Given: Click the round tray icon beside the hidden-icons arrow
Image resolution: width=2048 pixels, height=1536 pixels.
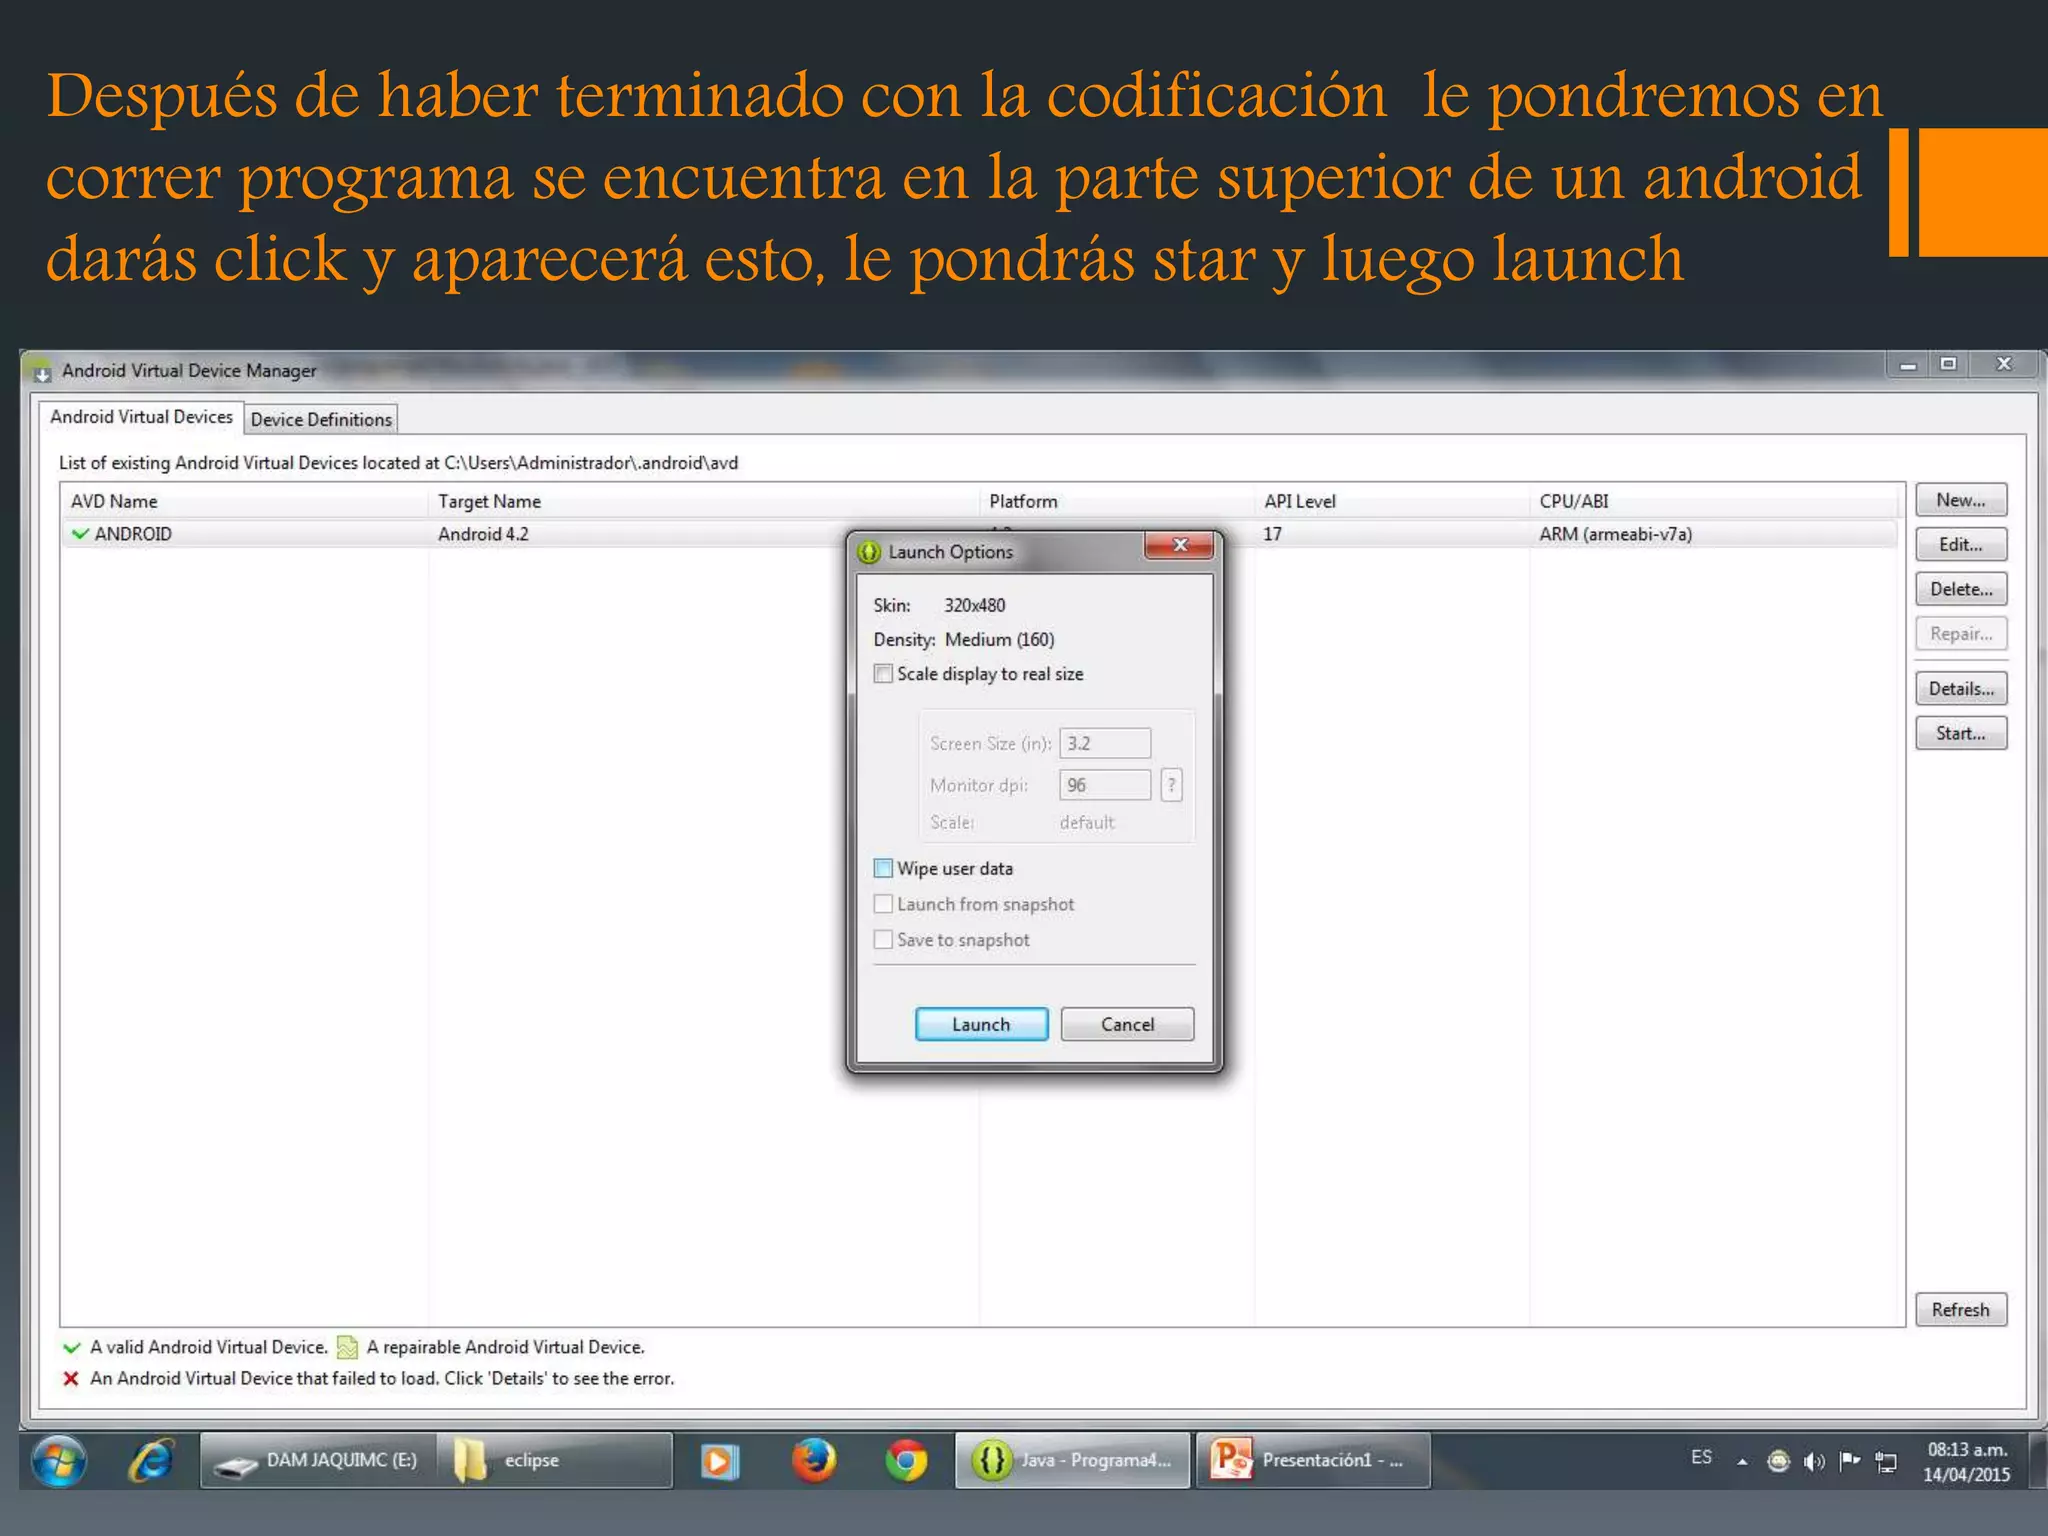Looking at the screenshot, I should point(1778,1462).
